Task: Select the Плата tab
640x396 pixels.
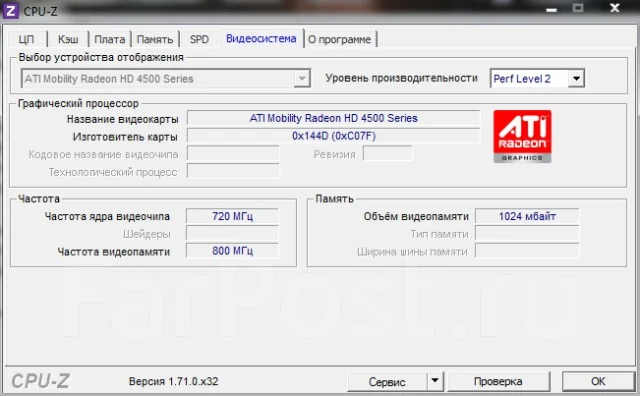Action: pyautogui.click(x=109, y=39)
